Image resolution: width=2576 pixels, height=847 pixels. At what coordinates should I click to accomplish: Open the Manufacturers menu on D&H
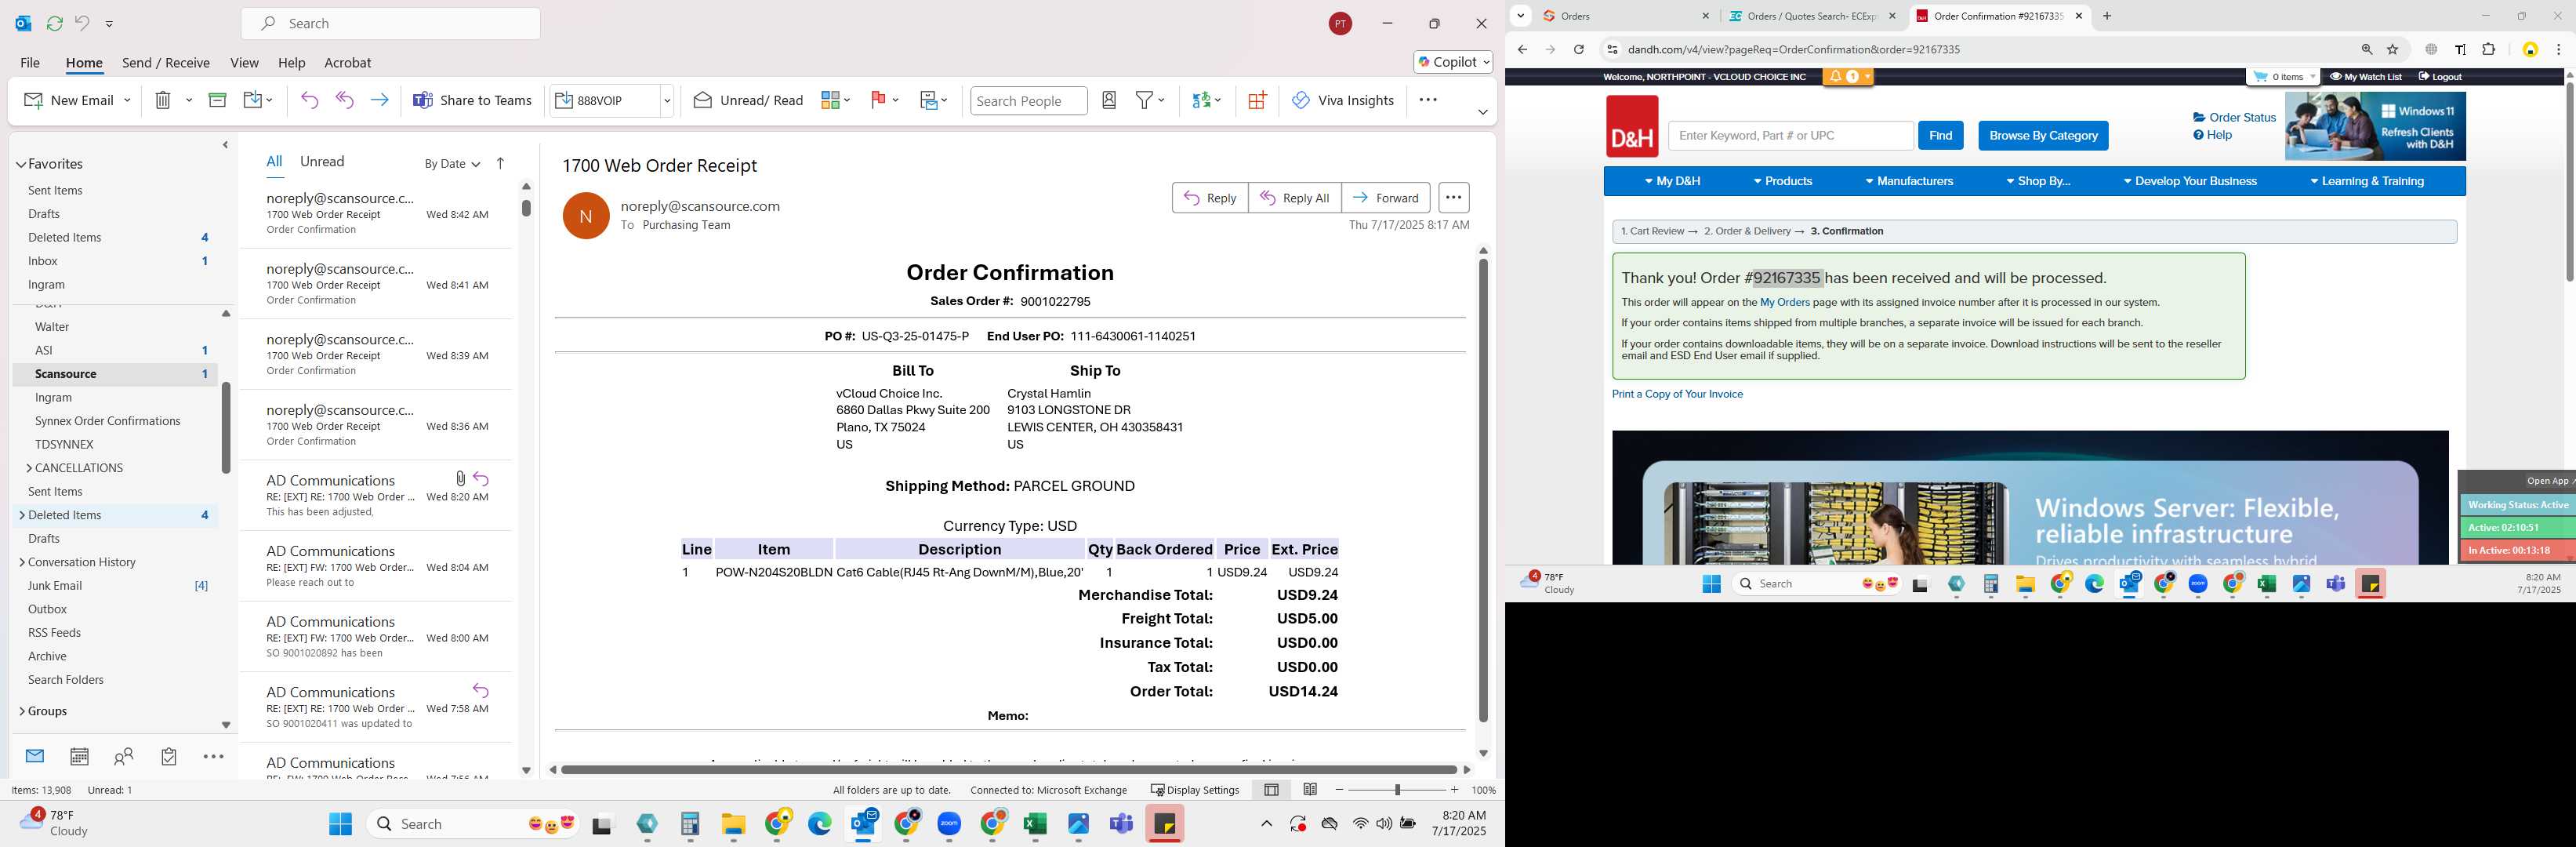1908,181
